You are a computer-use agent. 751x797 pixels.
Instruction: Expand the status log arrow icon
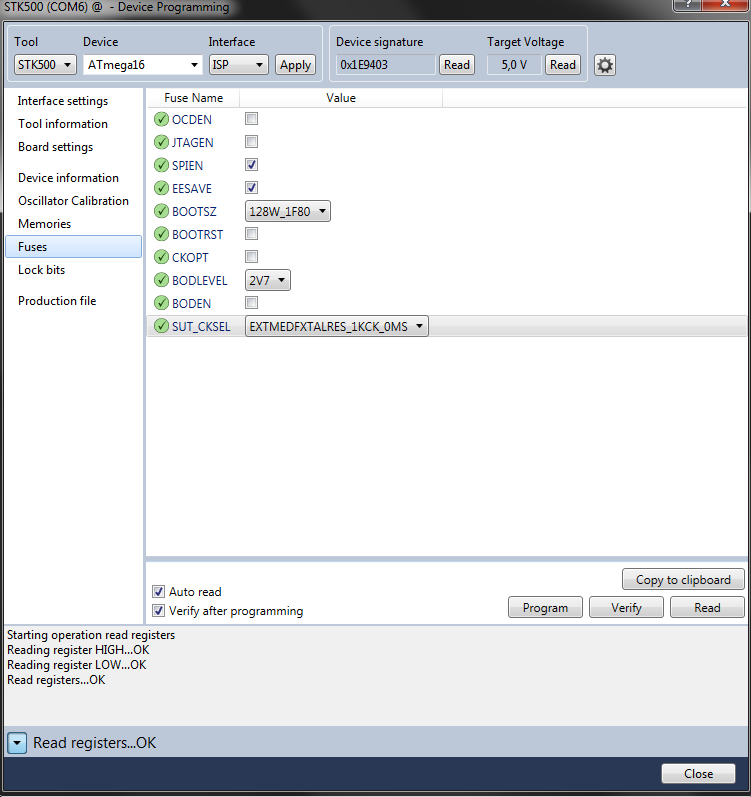[17, 743]
